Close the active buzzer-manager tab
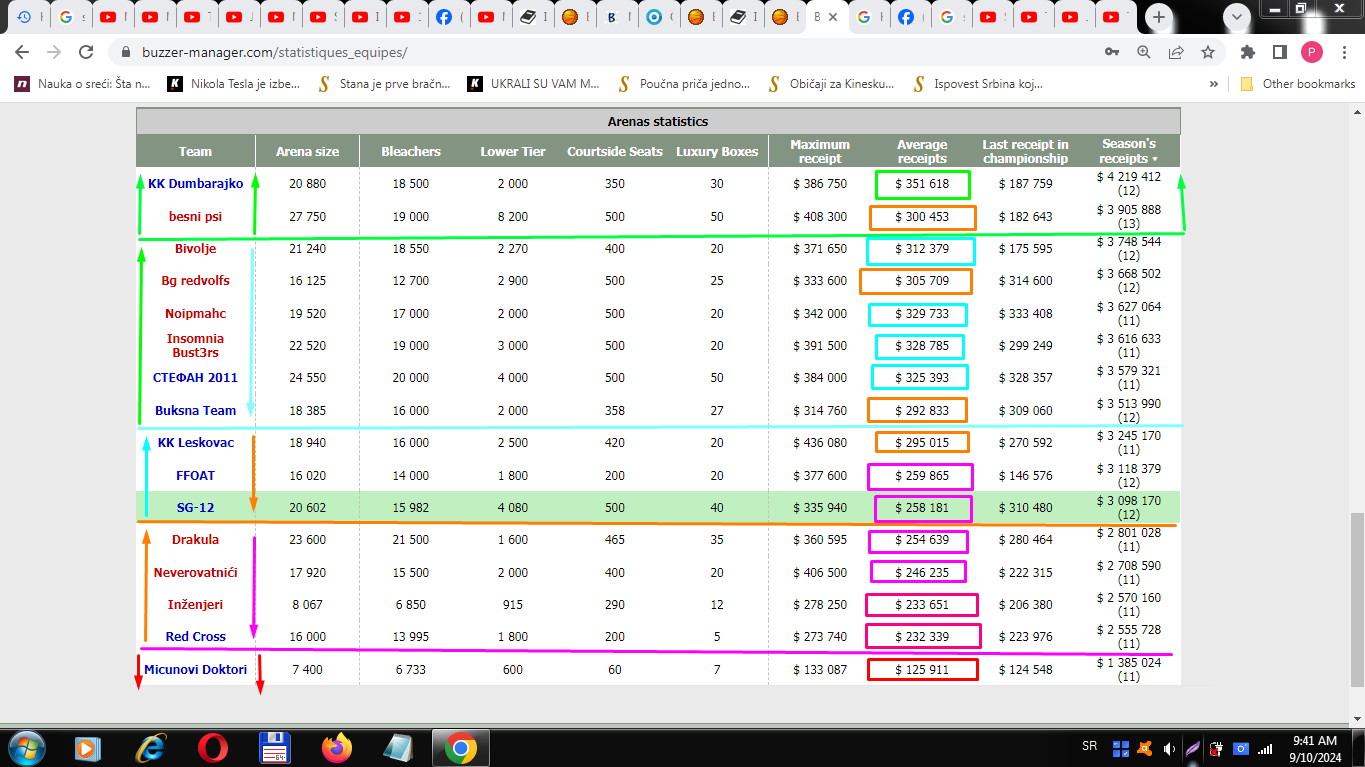The width and height of the screenshot is (1365, 767). (x=833, y=17)
